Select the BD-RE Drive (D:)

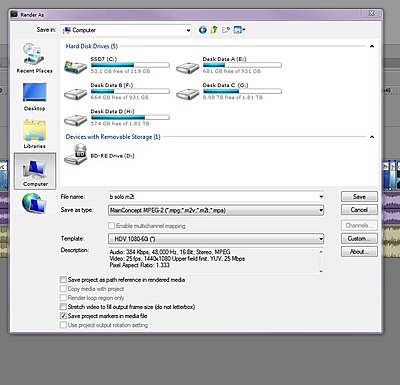99,155
